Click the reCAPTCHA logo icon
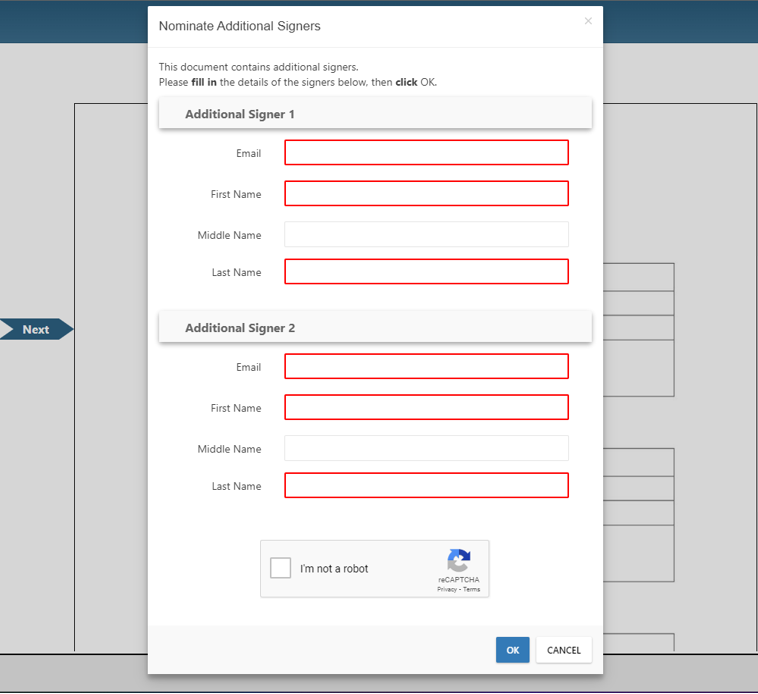This screenshot has width=758, height=694. pos(459,561)
